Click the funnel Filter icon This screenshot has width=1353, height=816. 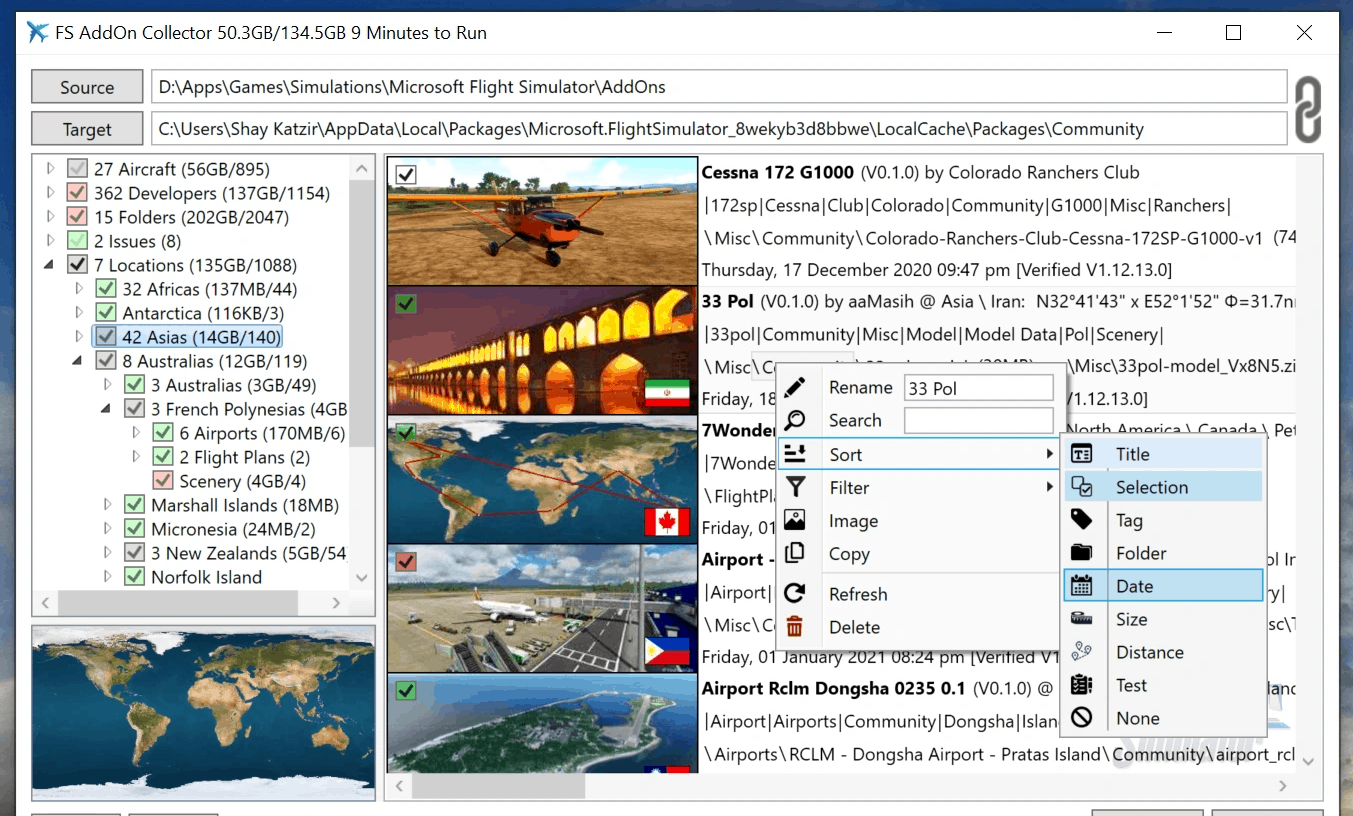(x=795, y=488)
